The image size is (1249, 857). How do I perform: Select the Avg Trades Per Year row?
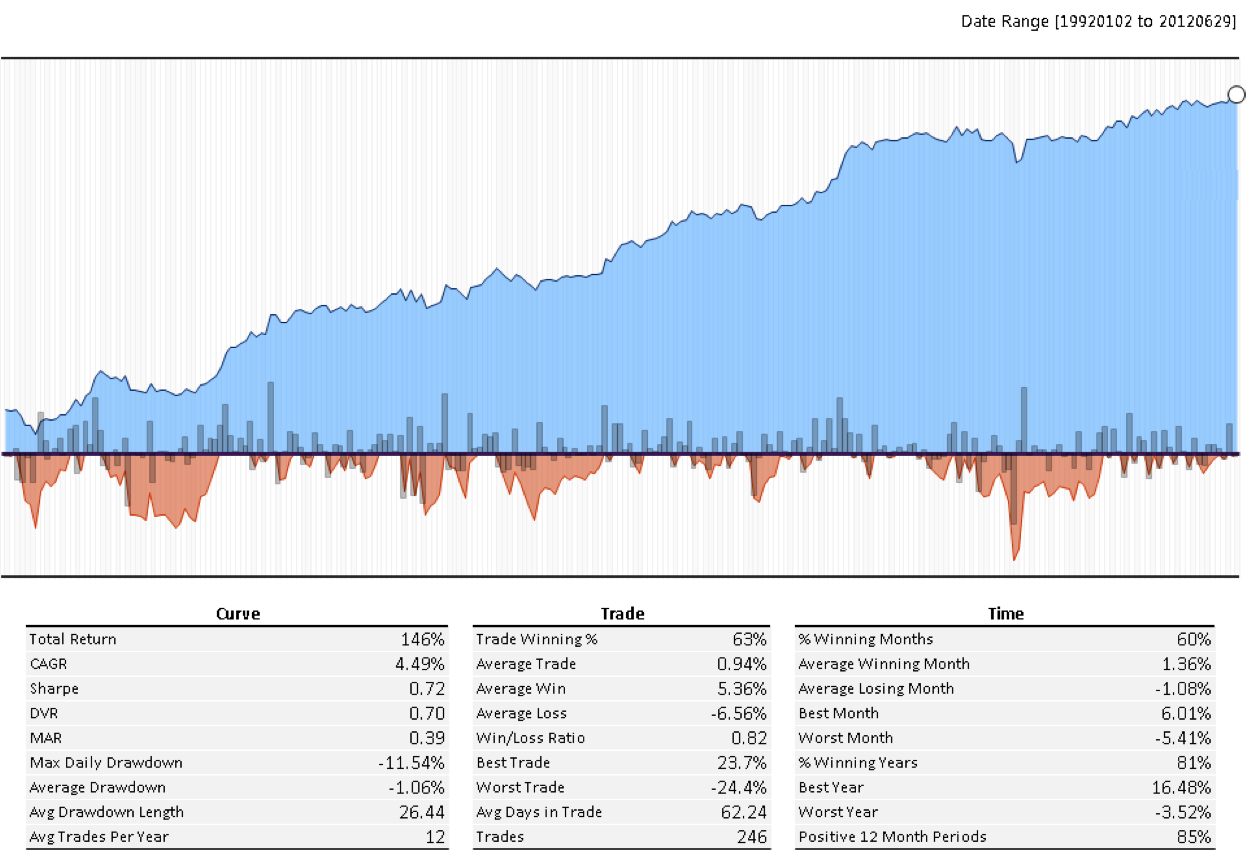point(236,837)
